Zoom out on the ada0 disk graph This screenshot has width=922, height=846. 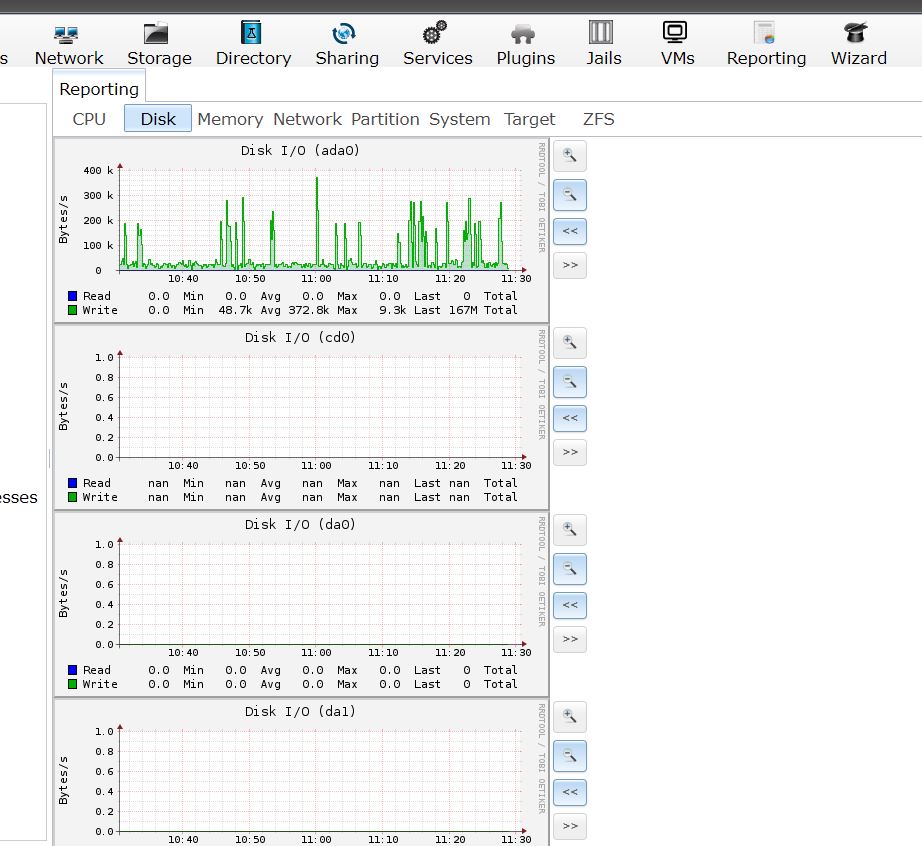click(570, 194)
